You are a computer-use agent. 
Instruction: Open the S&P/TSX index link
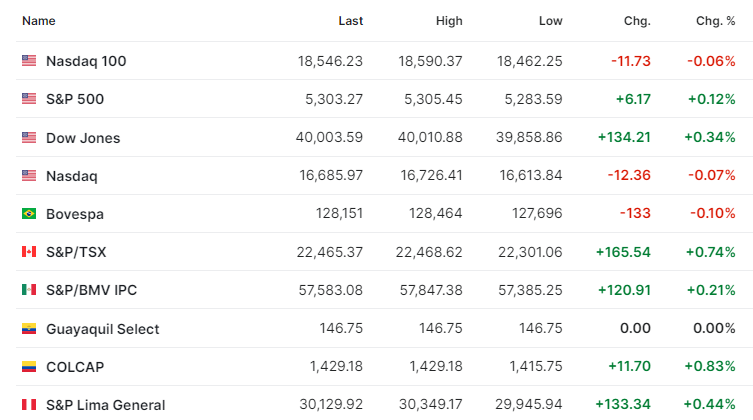click(76, 252)
